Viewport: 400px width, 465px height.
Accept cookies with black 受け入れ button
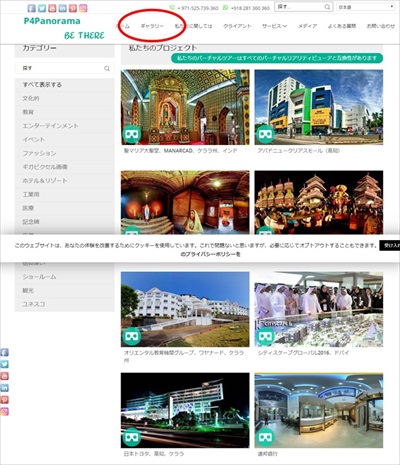click(391, 245)
